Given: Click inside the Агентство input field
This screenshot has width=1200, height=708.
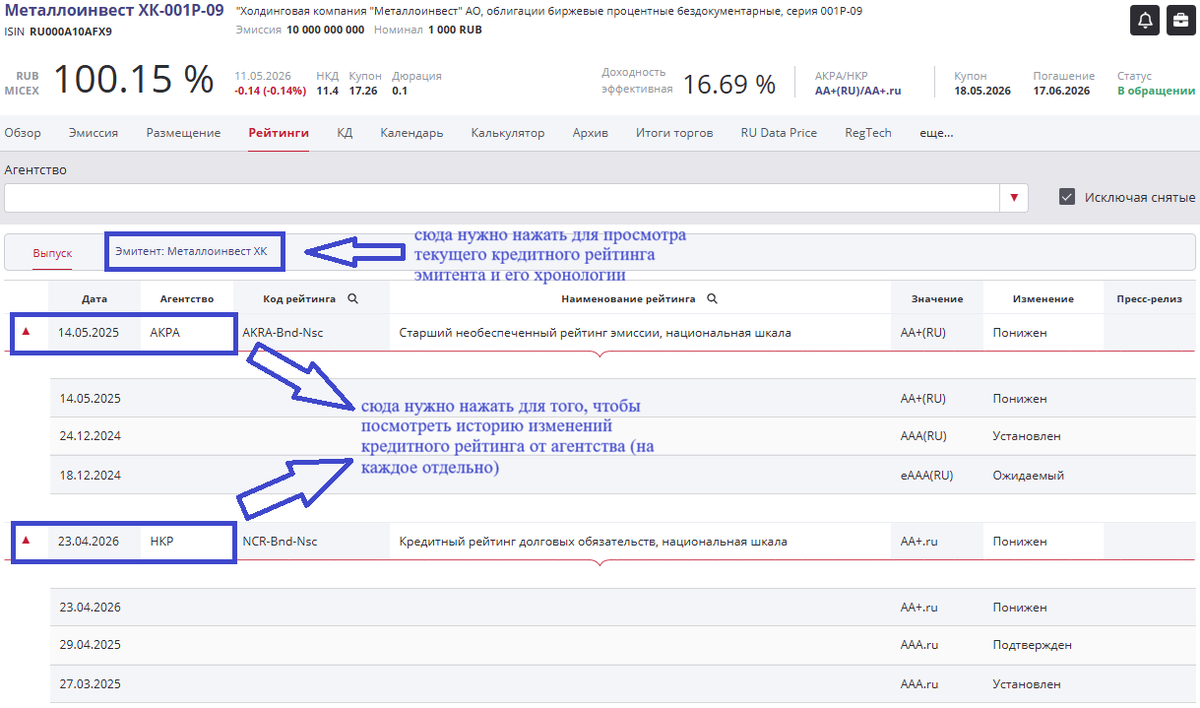Looking at the screenshot, I should (502, 198).
